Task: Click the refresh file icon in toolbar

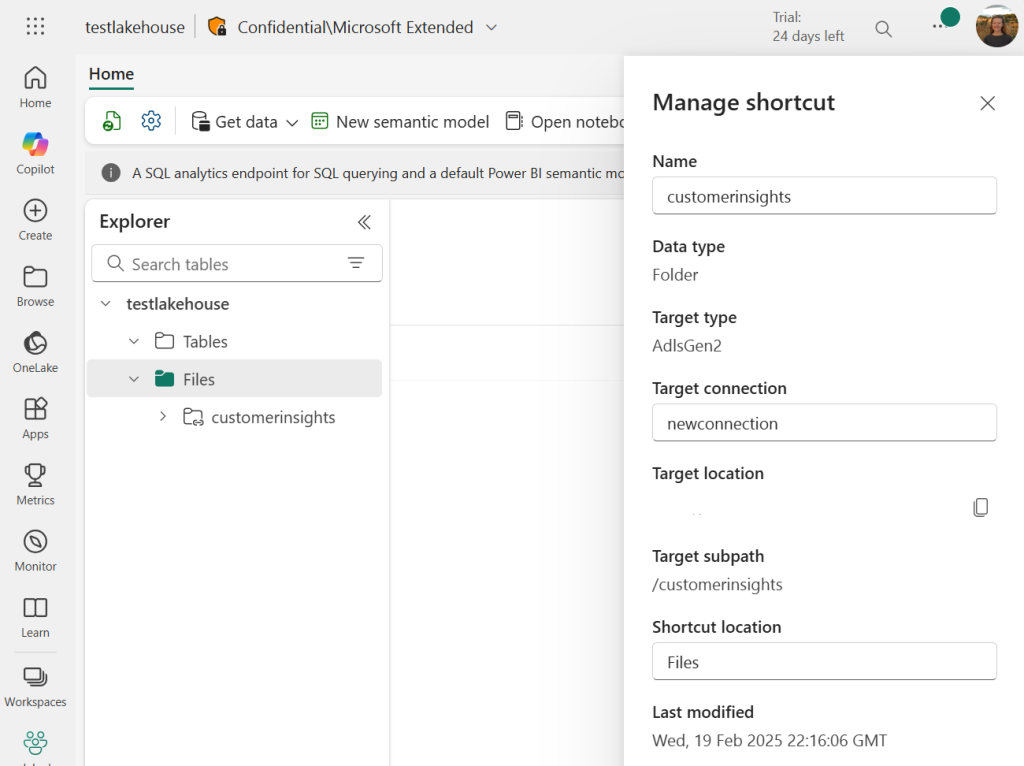Action: 112,121
